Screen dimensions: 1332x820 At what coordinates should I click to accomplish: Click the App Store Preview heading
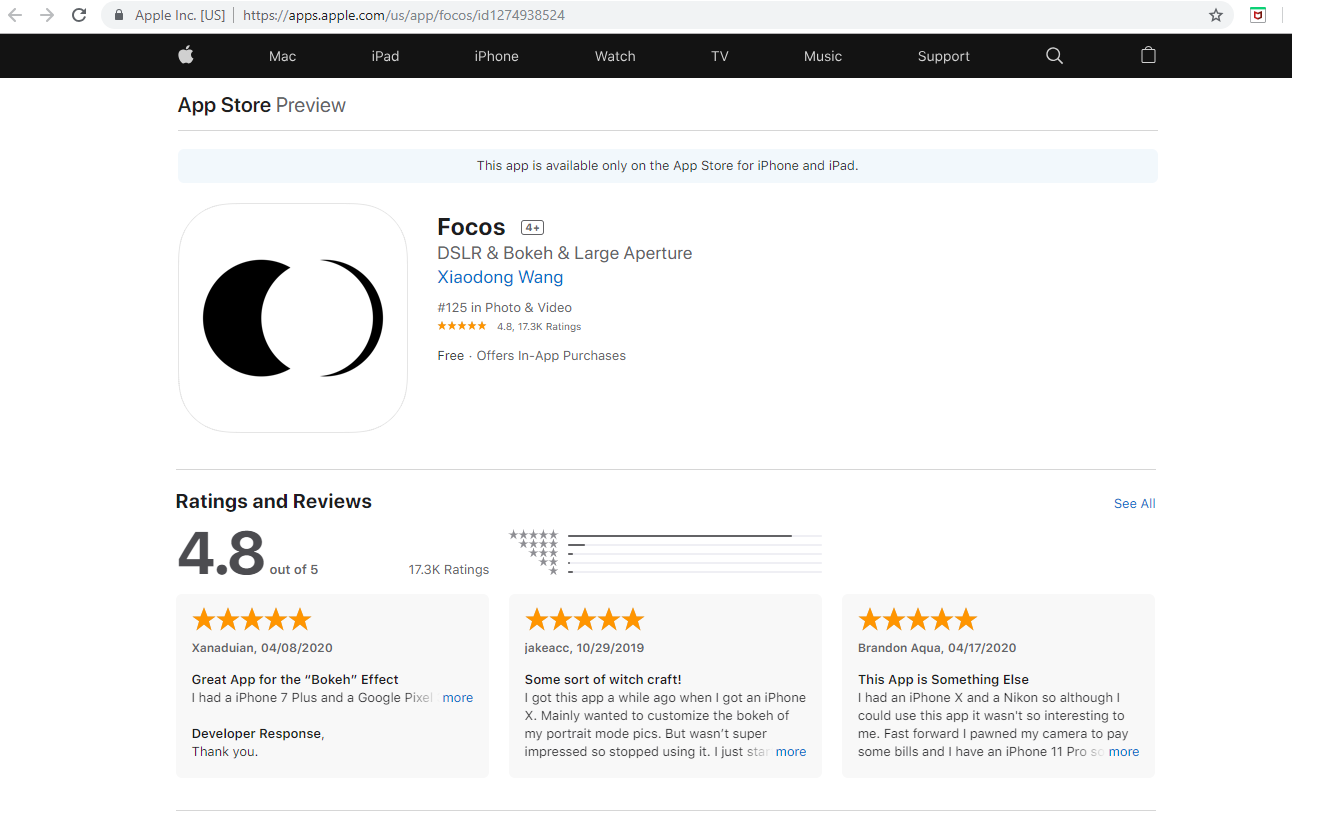click(x=262, y=105)
